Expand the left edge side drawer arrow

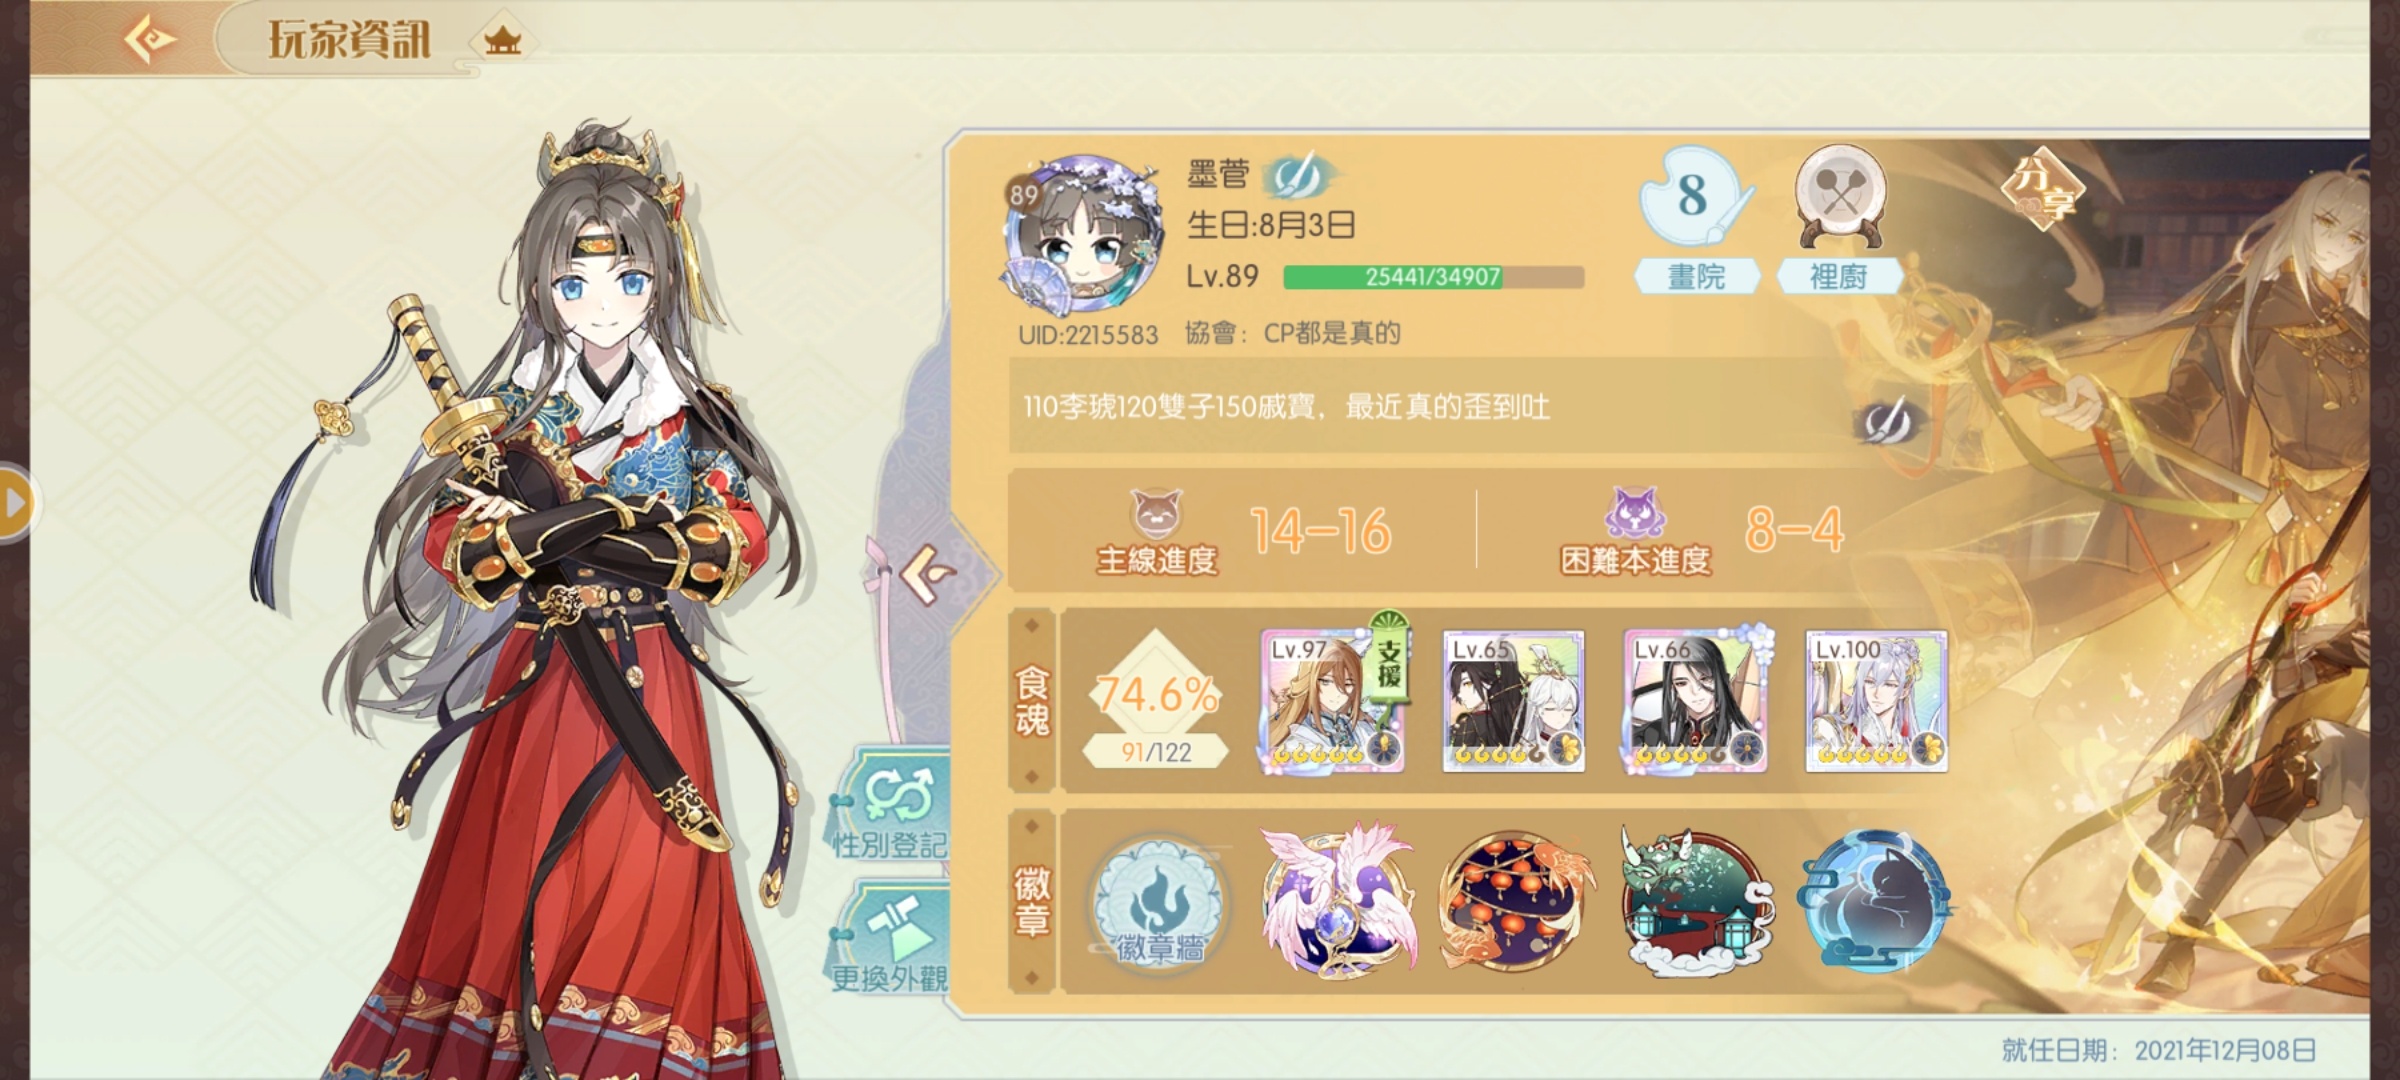tap(16, 502)
